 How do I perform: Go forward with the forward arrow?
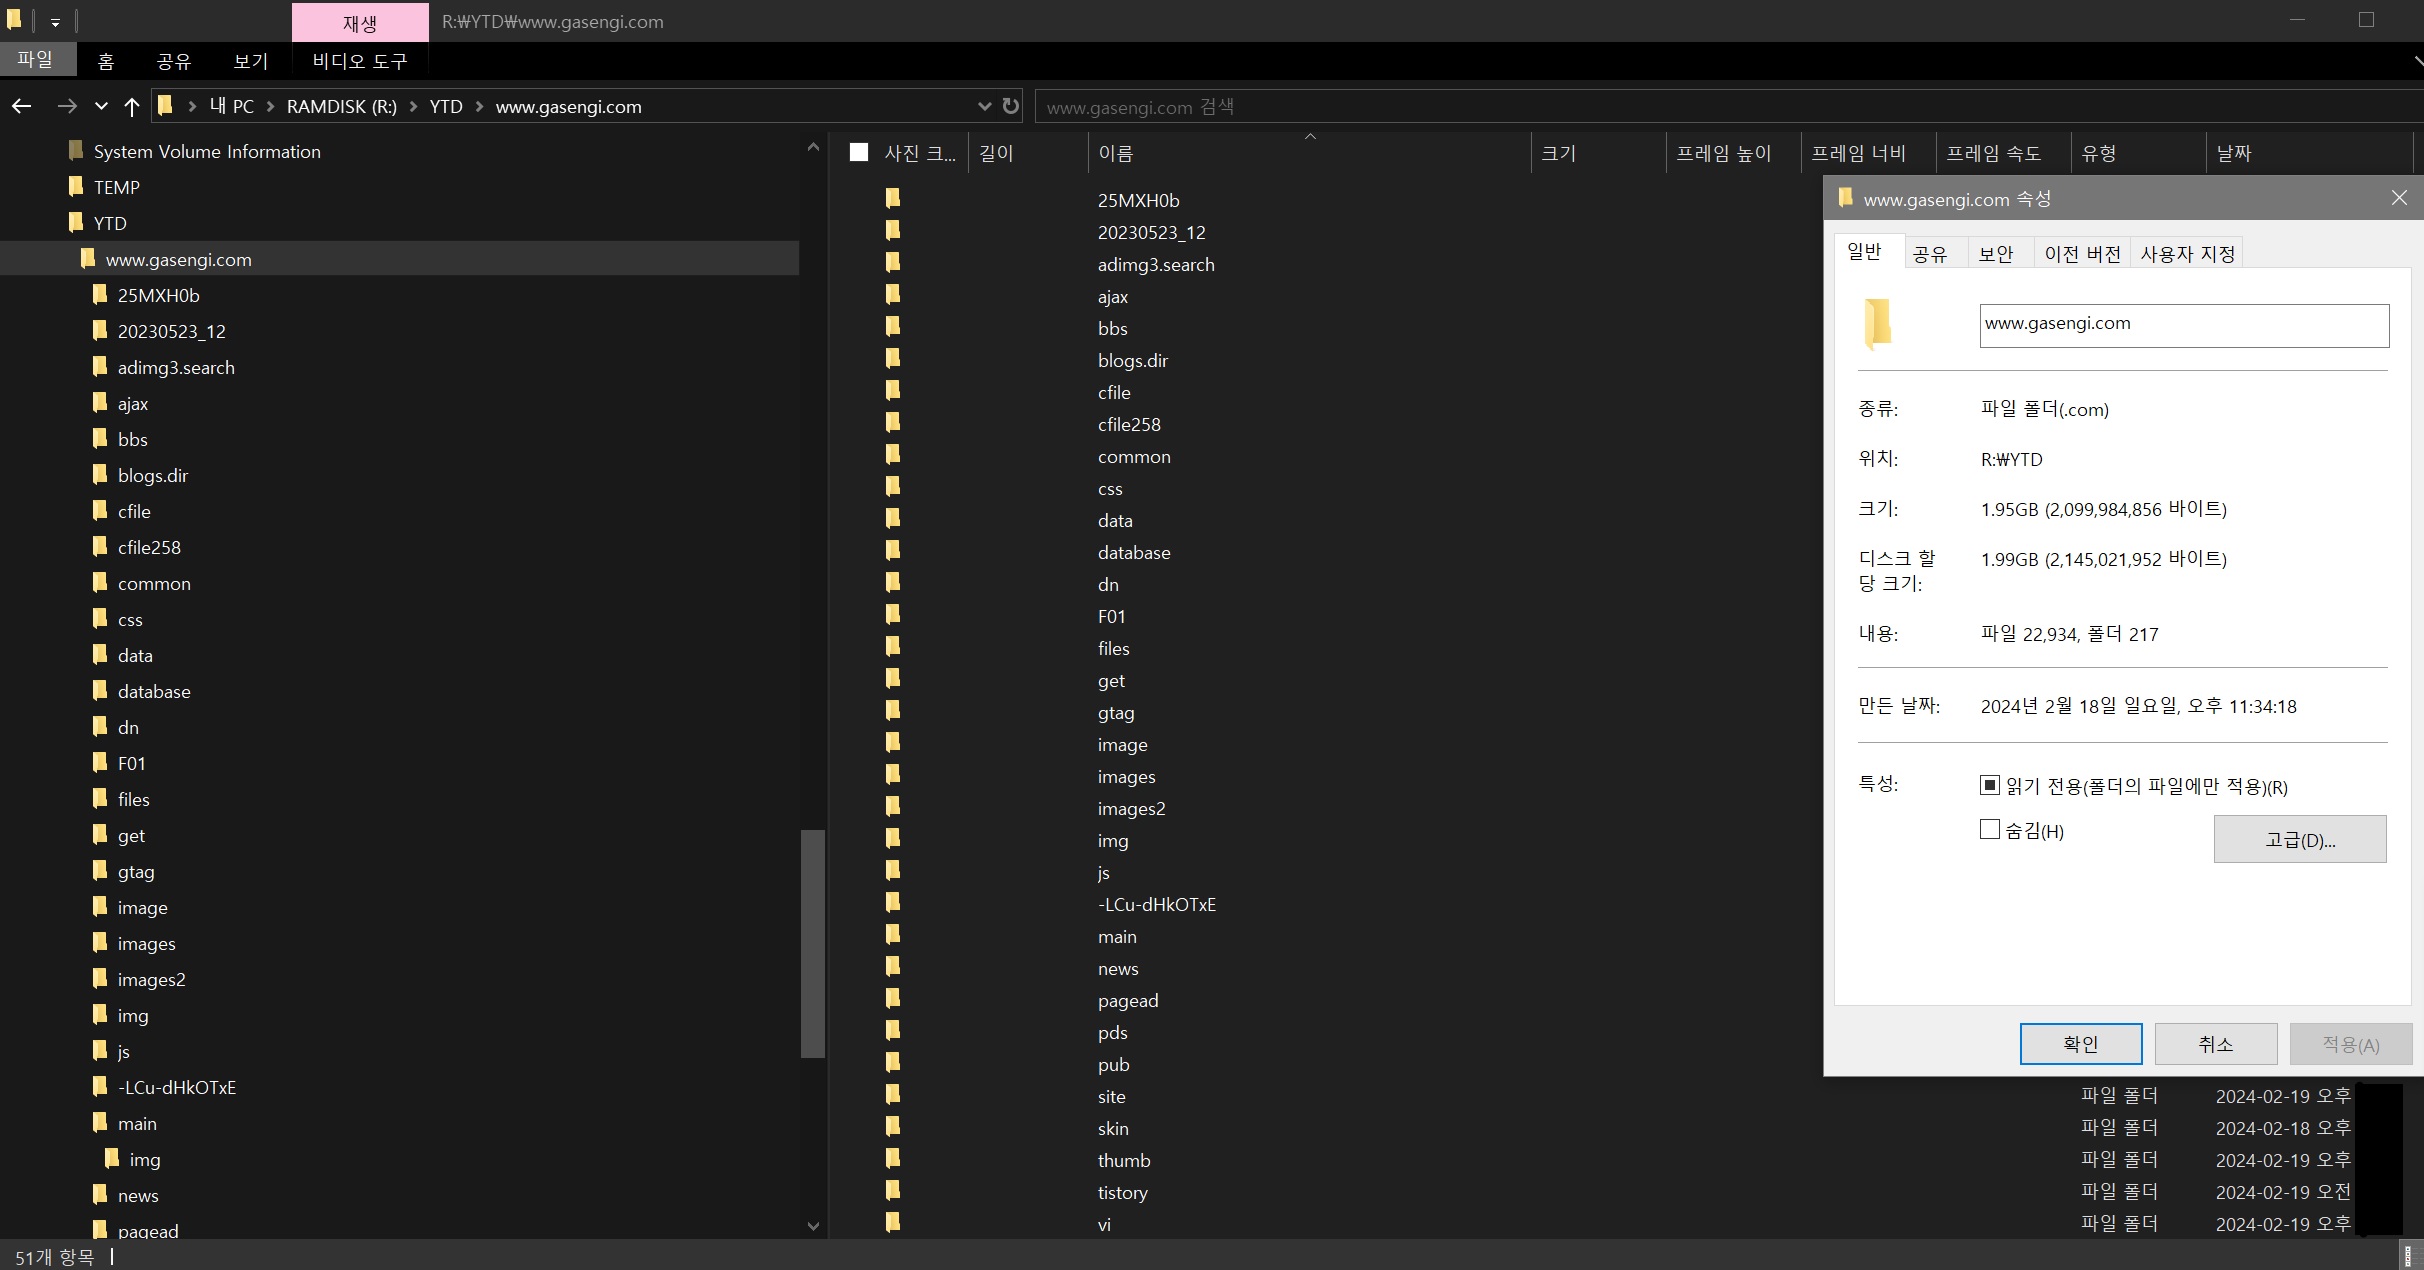click(67, 106)
